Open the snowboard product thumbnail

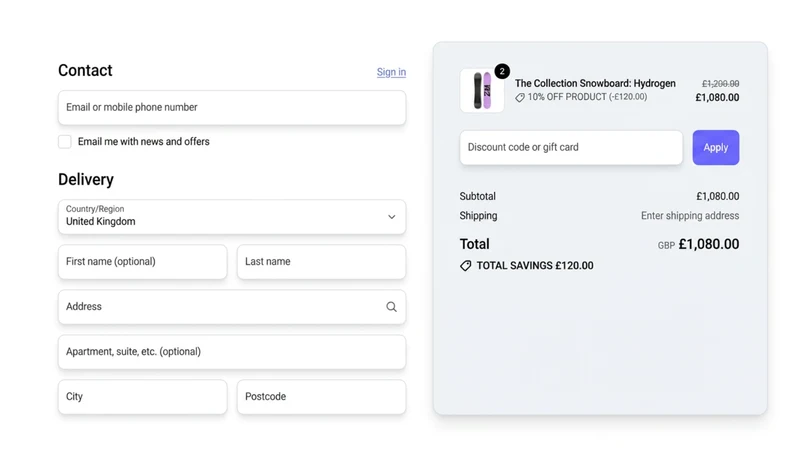pyautogui.click(x=482, y=91)
